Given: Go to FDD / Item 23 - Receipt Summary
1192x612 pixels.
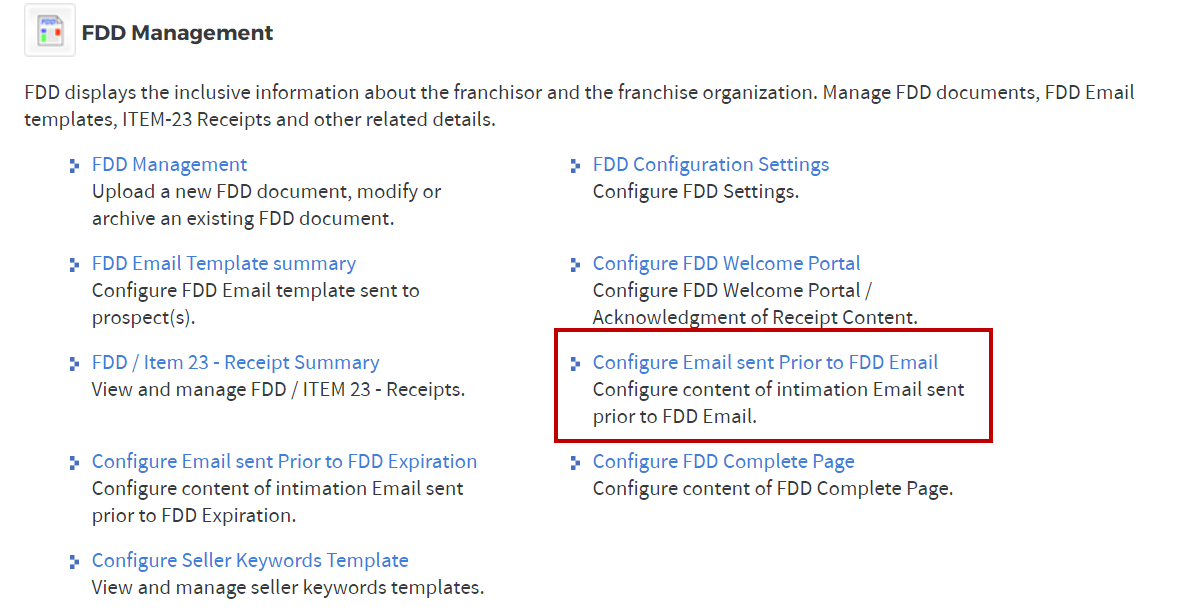Looking at the screenshot, I should 235,363.
